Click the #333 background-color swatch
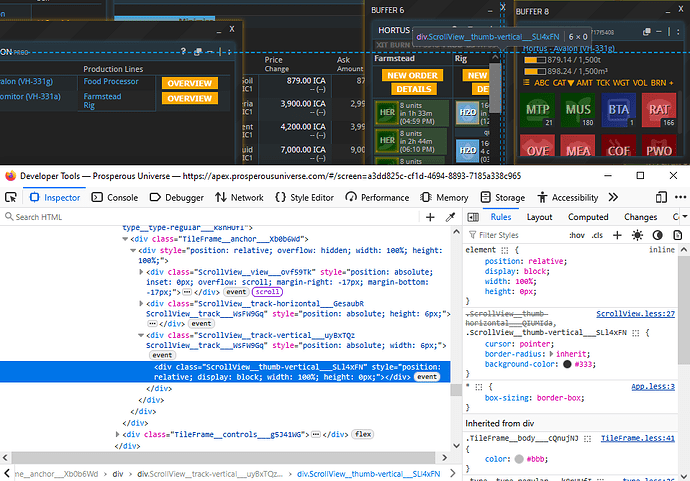The width and height of the screenshot is (690, 481). (567, 364)
